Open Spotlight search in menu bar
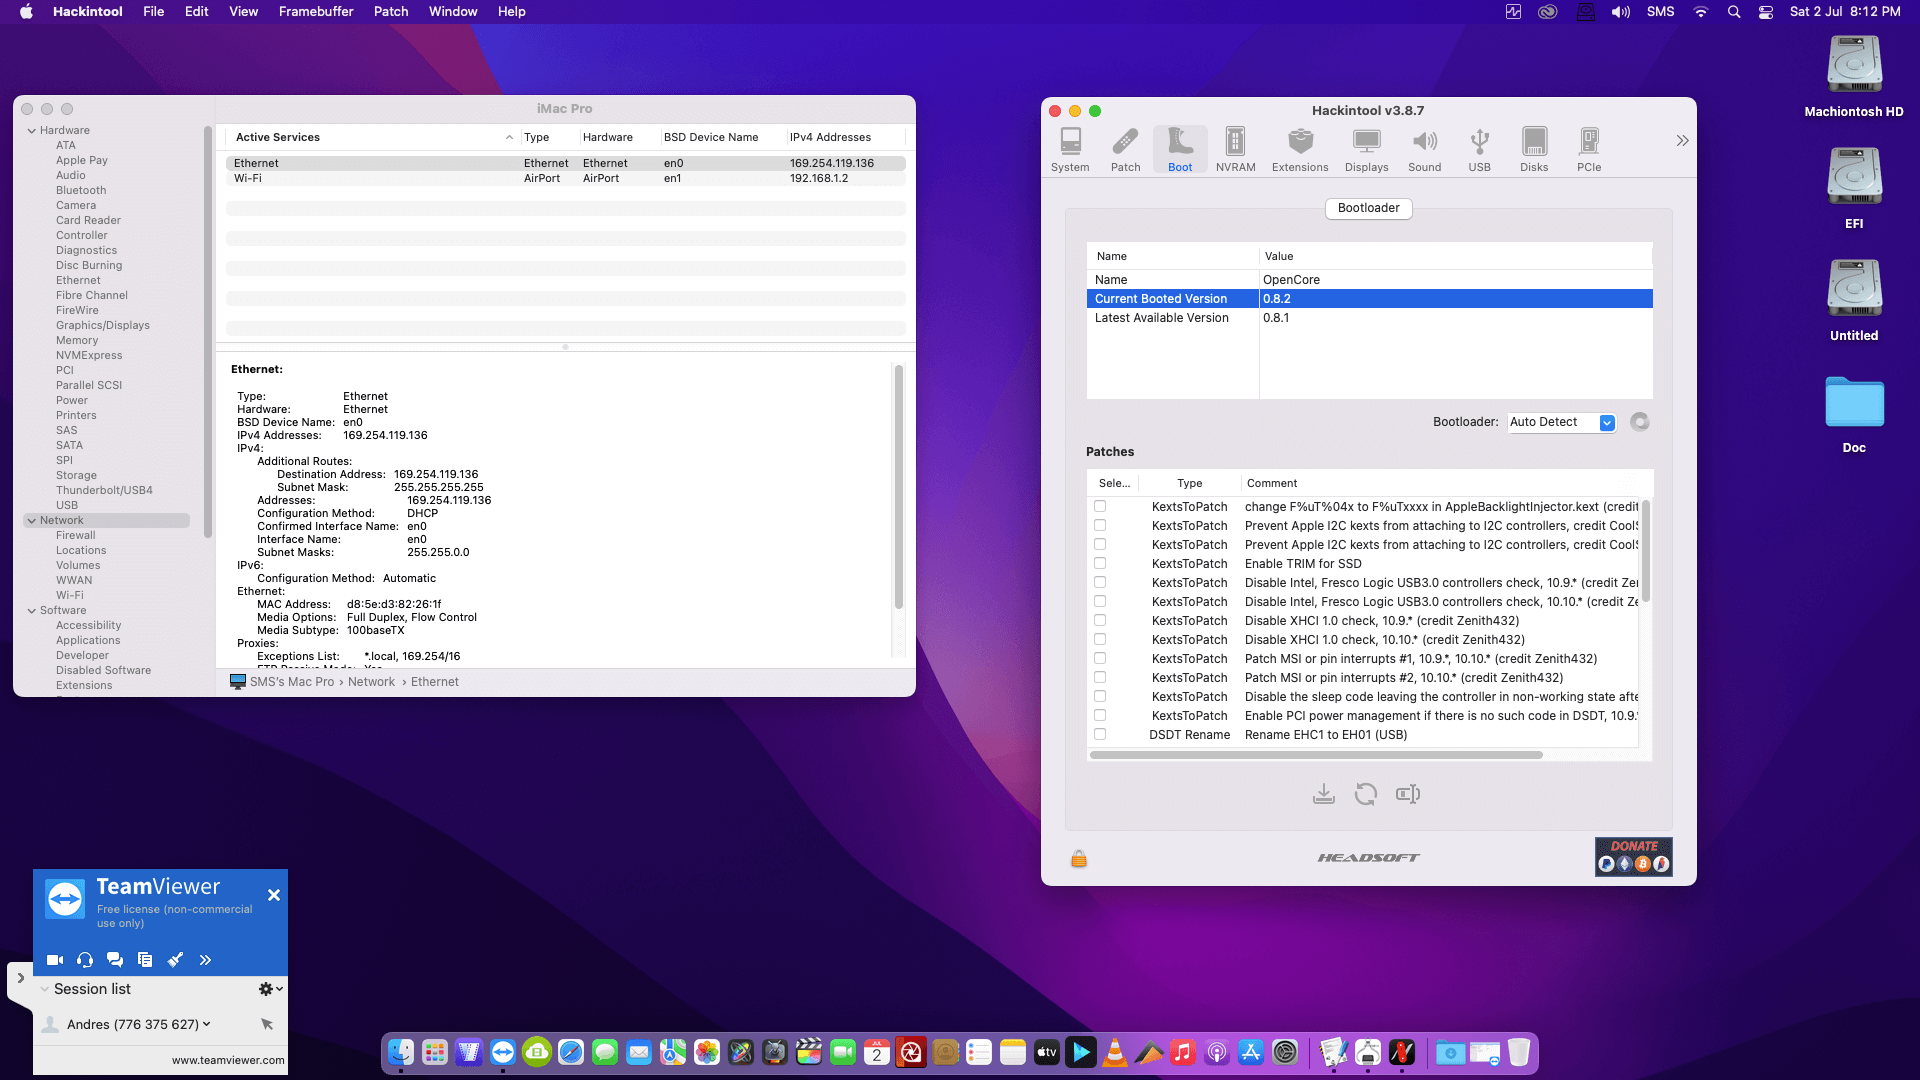Screen dimensions: 1920x1080 pyautogui.click(x=1734, y=12)
